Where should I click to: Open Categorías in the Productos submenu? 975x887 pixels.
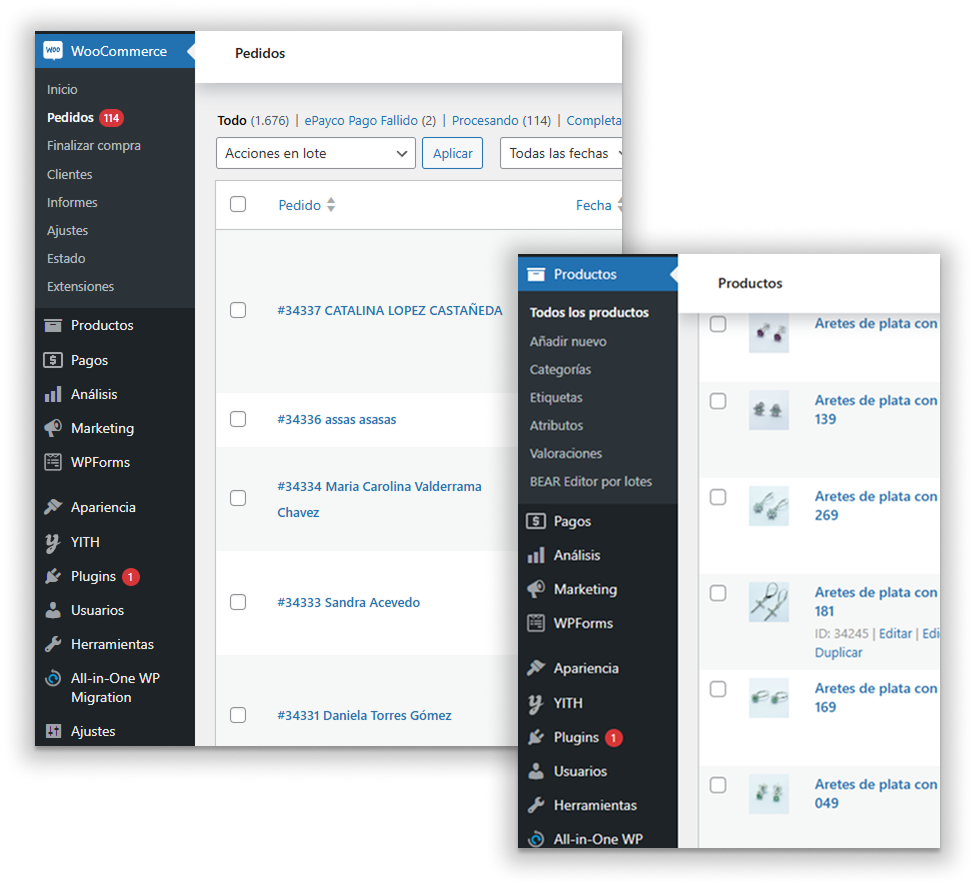[566, 368]
